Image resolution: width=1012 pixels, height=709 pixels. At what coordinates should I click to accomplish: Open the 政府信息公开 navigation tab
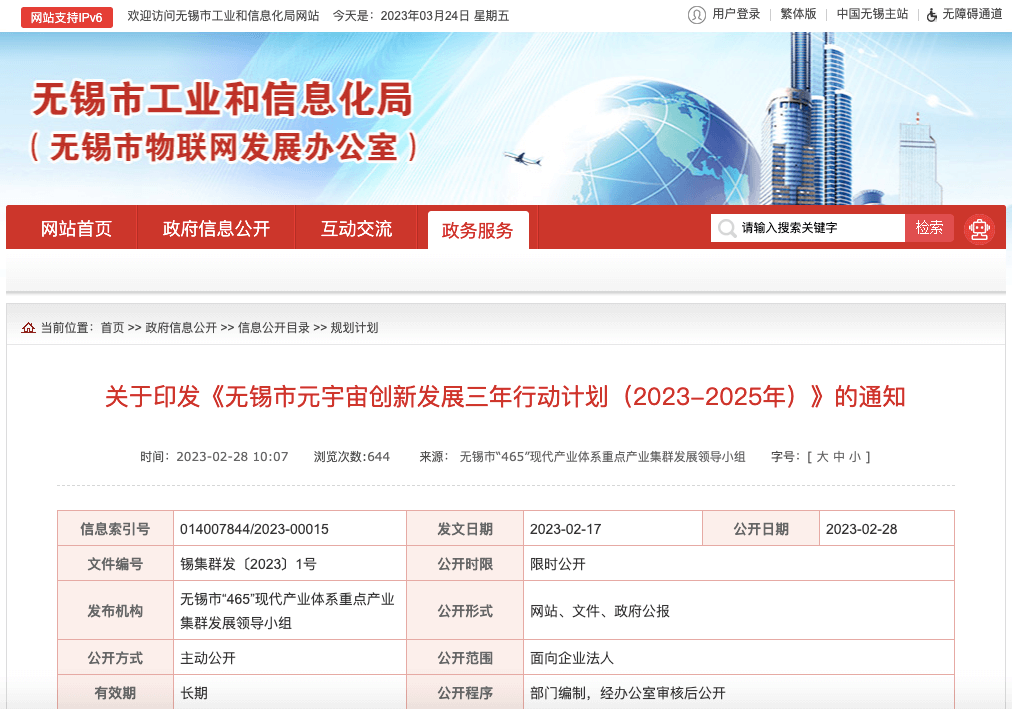point(216,229)
